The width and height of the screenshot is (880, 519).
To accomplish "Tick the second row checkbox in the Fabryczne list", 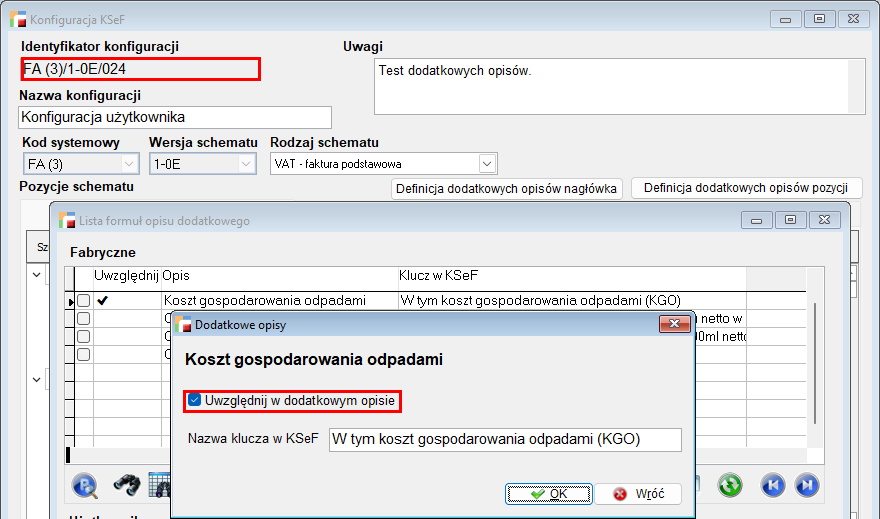I will click(x=84, y=318).
